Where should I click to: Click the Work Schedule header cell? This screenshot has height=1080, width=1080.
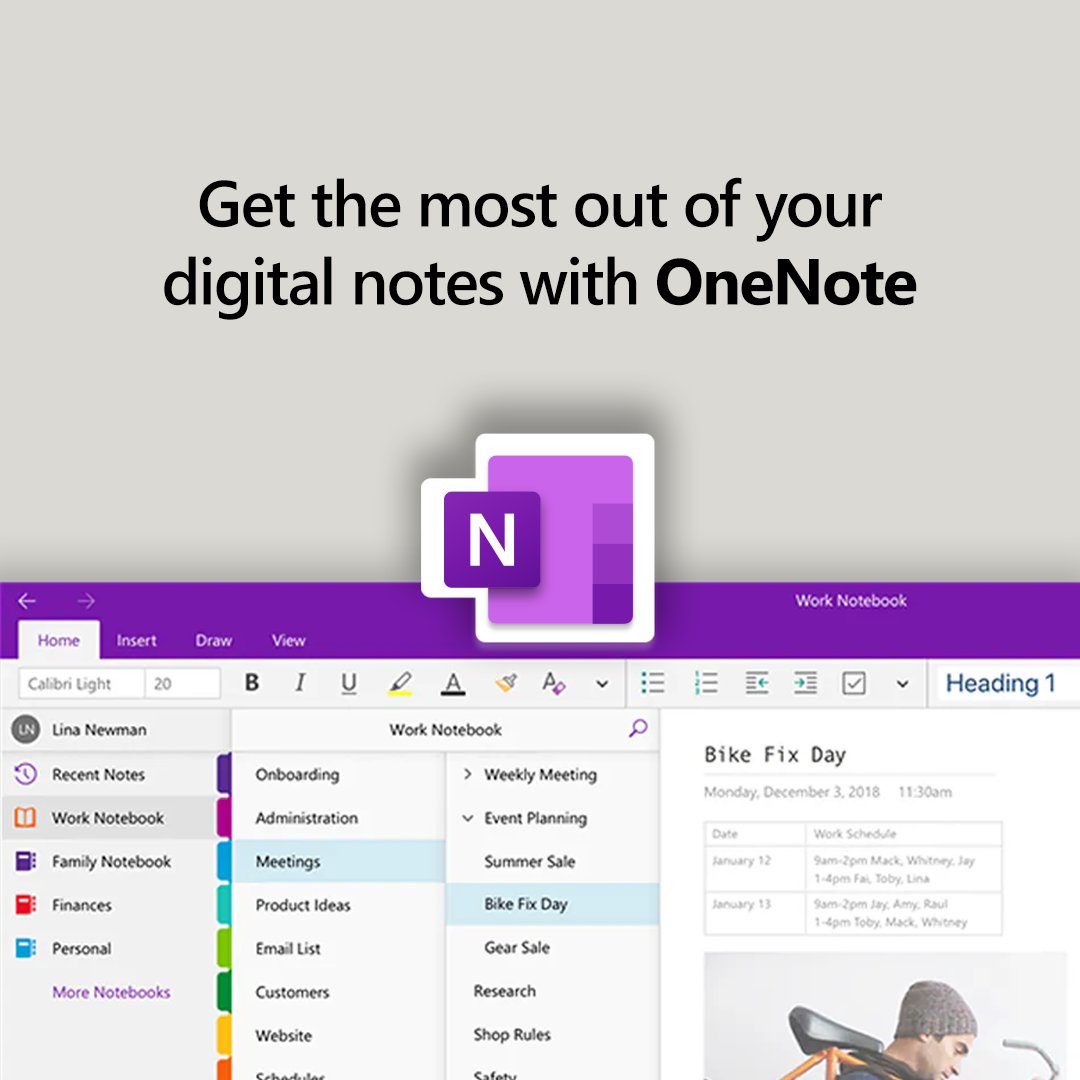click(x=904, y=833)
